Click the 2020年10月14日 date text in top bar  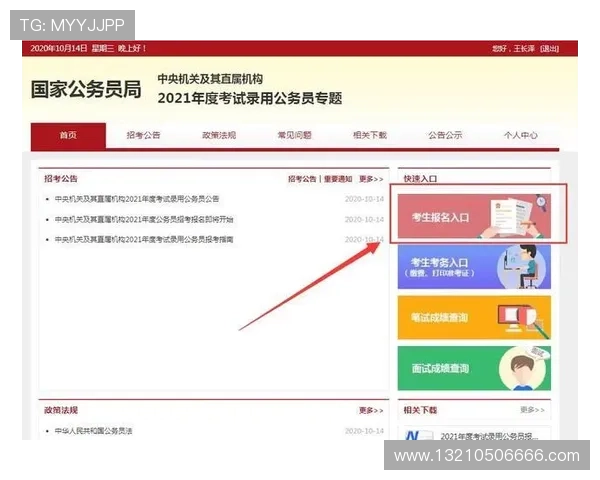click(x=59, y=48)
